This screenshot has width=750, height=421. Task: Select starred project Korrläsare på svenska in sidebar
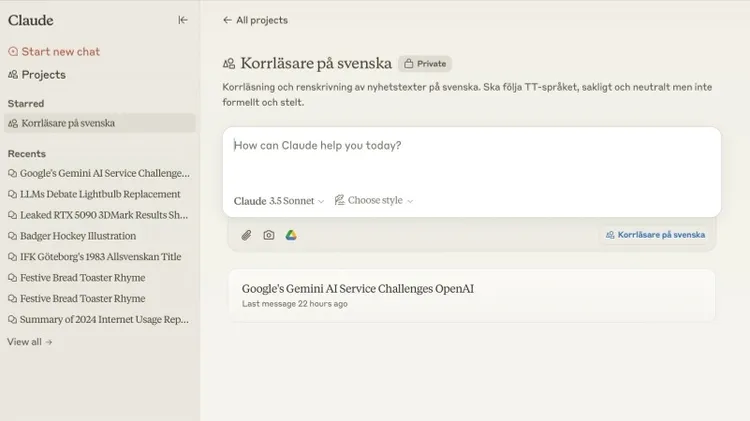[100, 123]
